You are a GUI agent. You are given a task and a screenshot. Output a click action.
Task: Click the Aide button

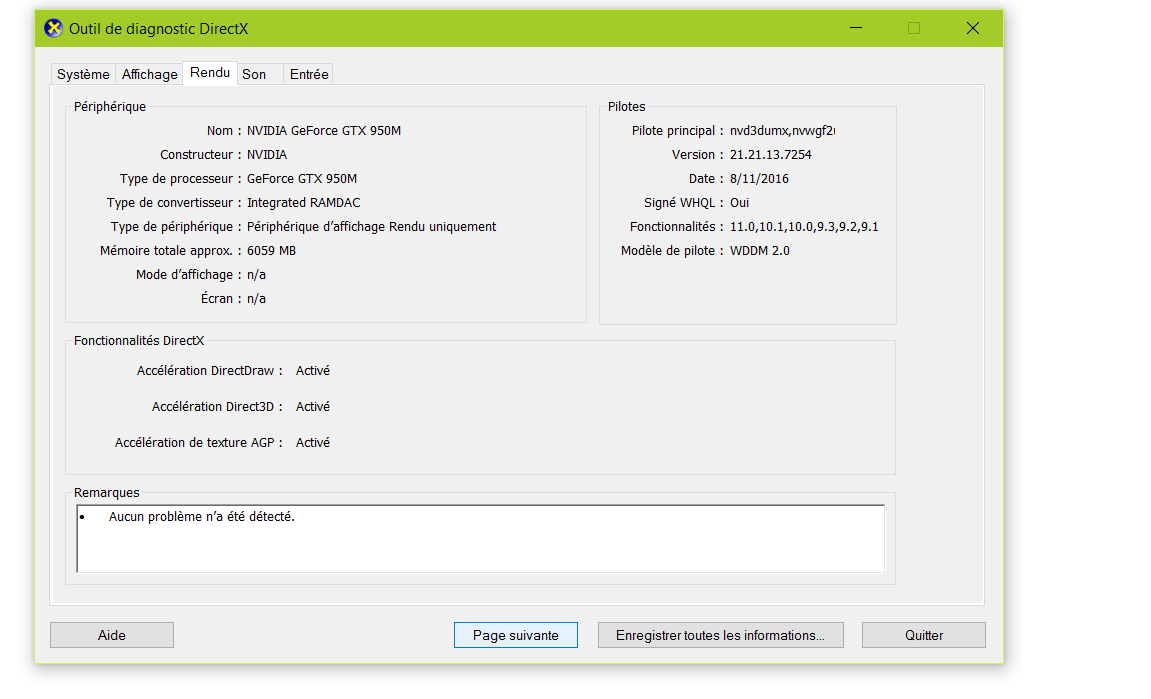tap(112, 635)
